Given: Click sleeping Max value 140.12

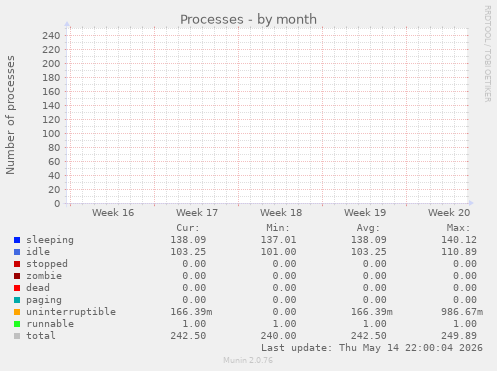Looking at the screenshot, I should point(459,240).
